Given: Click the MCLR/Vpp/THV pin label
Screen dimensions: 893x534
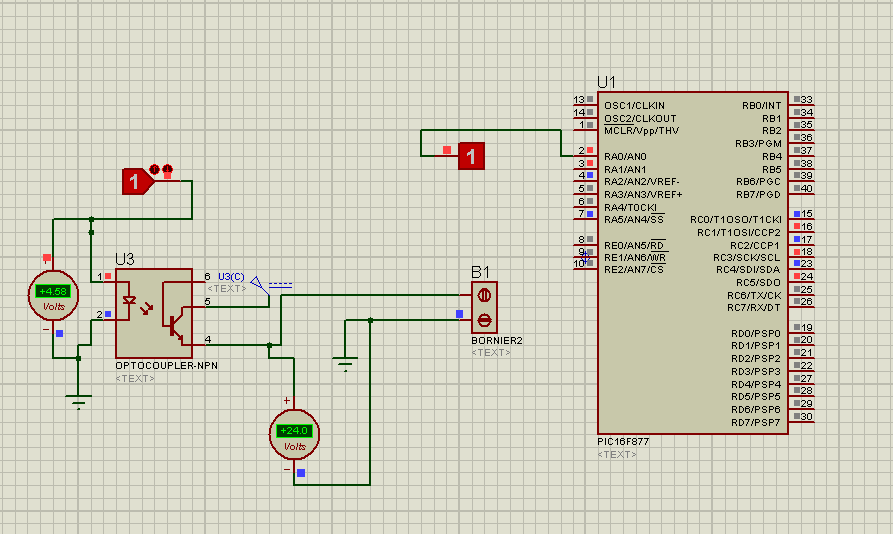Looking at the screenshot, I should pyautogui.click(x=641, y=131).
